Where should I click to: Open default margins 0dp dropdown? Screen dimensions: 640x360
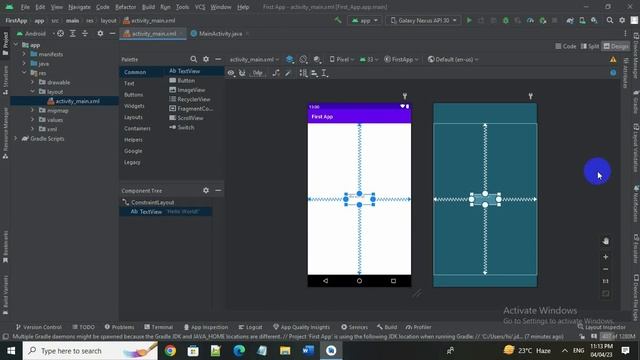pyautogui.click(x=258, y=73)
